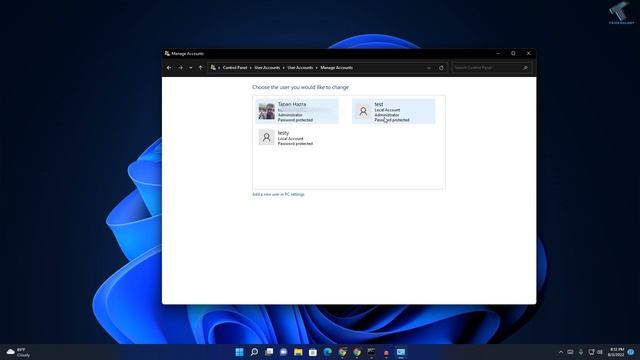Expand the chevron just before Manage Accounts
This screenshot has width=640, height=360.
[x=316, y=68]
